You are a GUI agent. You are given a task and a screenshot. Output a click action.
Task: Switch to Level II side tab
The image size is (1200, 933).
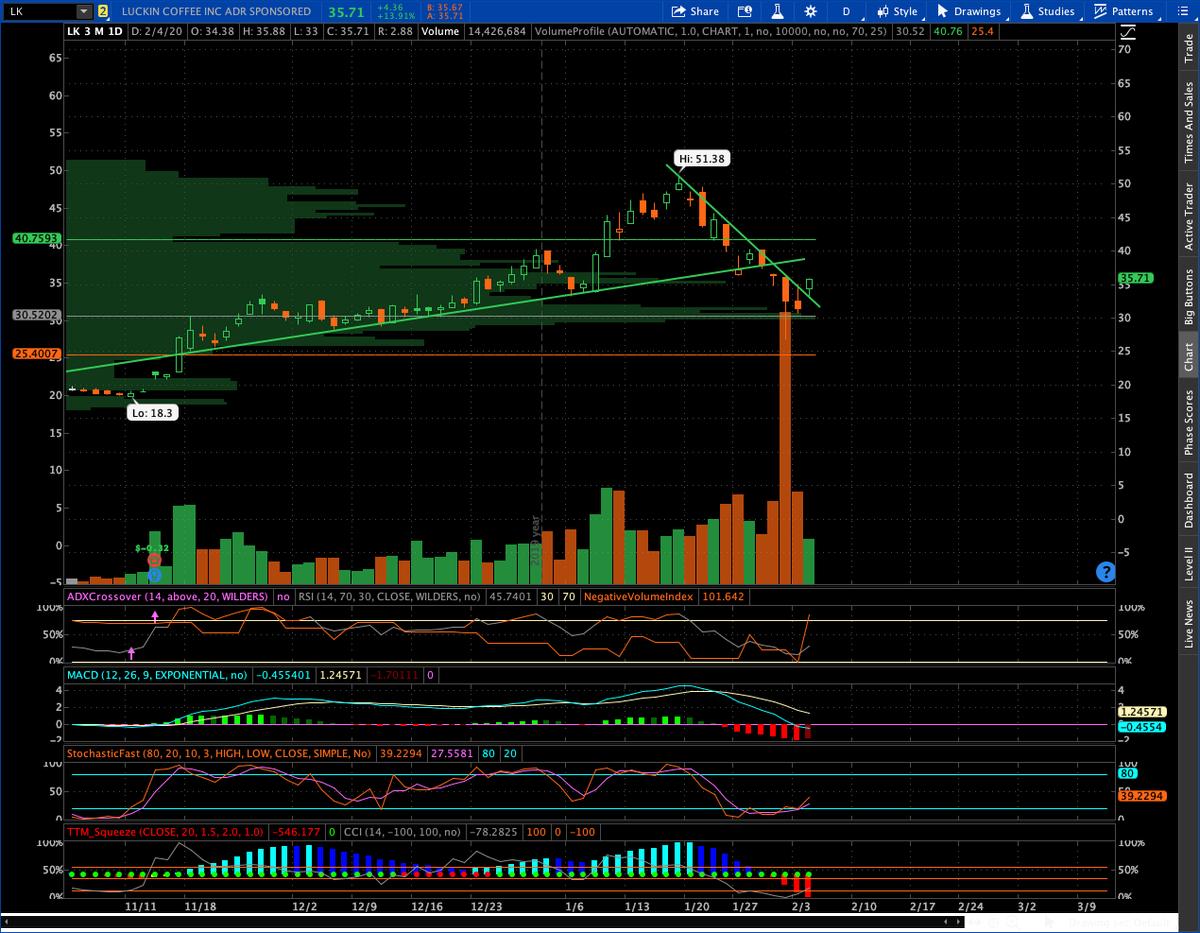click(1188, 563)
